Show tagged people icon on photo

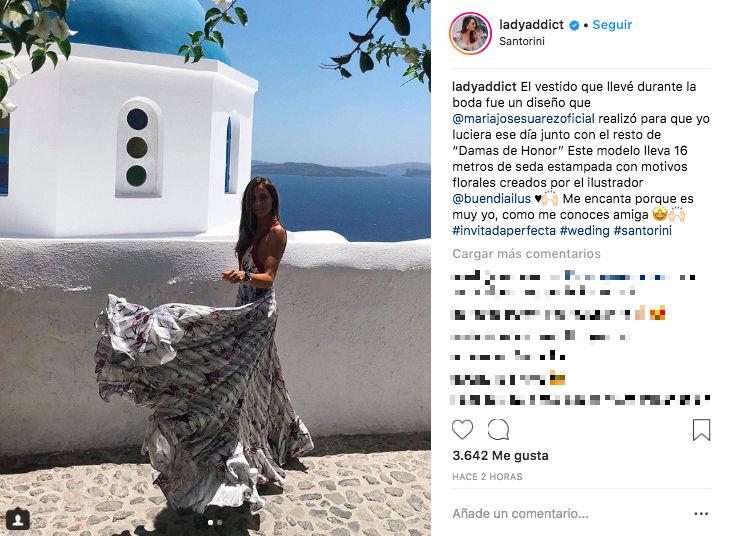point(18,519)
